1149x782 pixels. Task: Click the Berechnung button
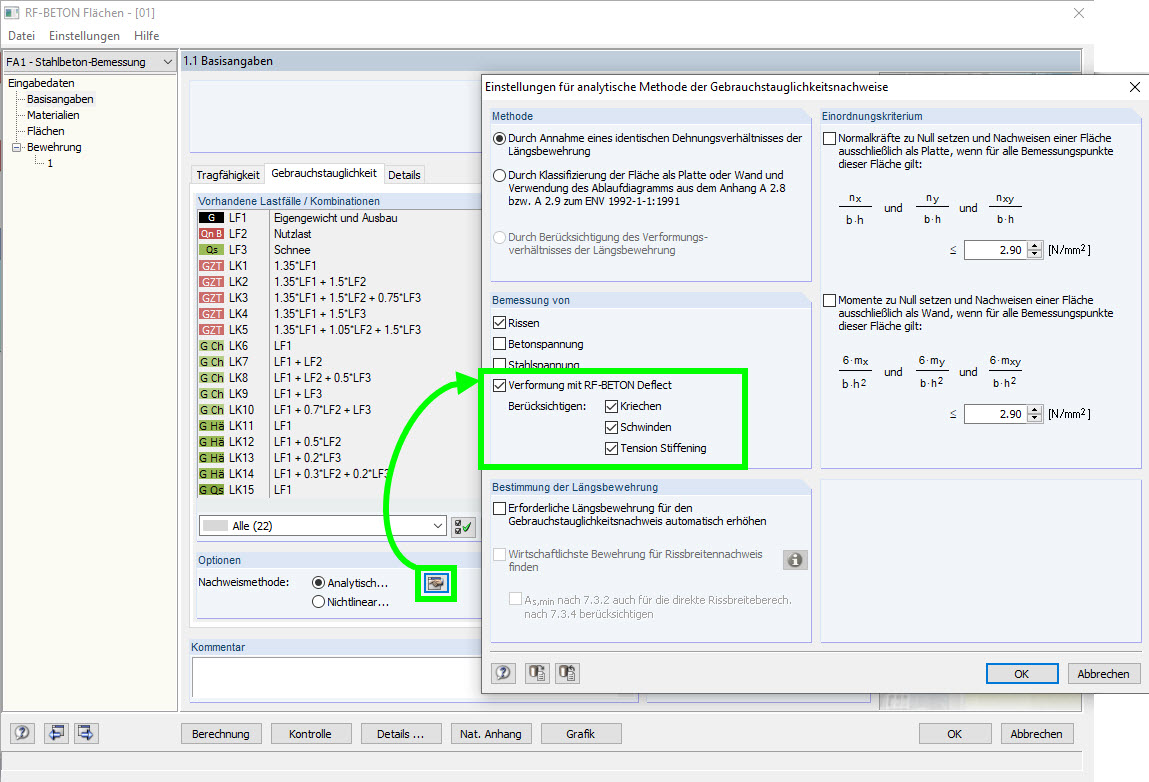tap(221, 733)
